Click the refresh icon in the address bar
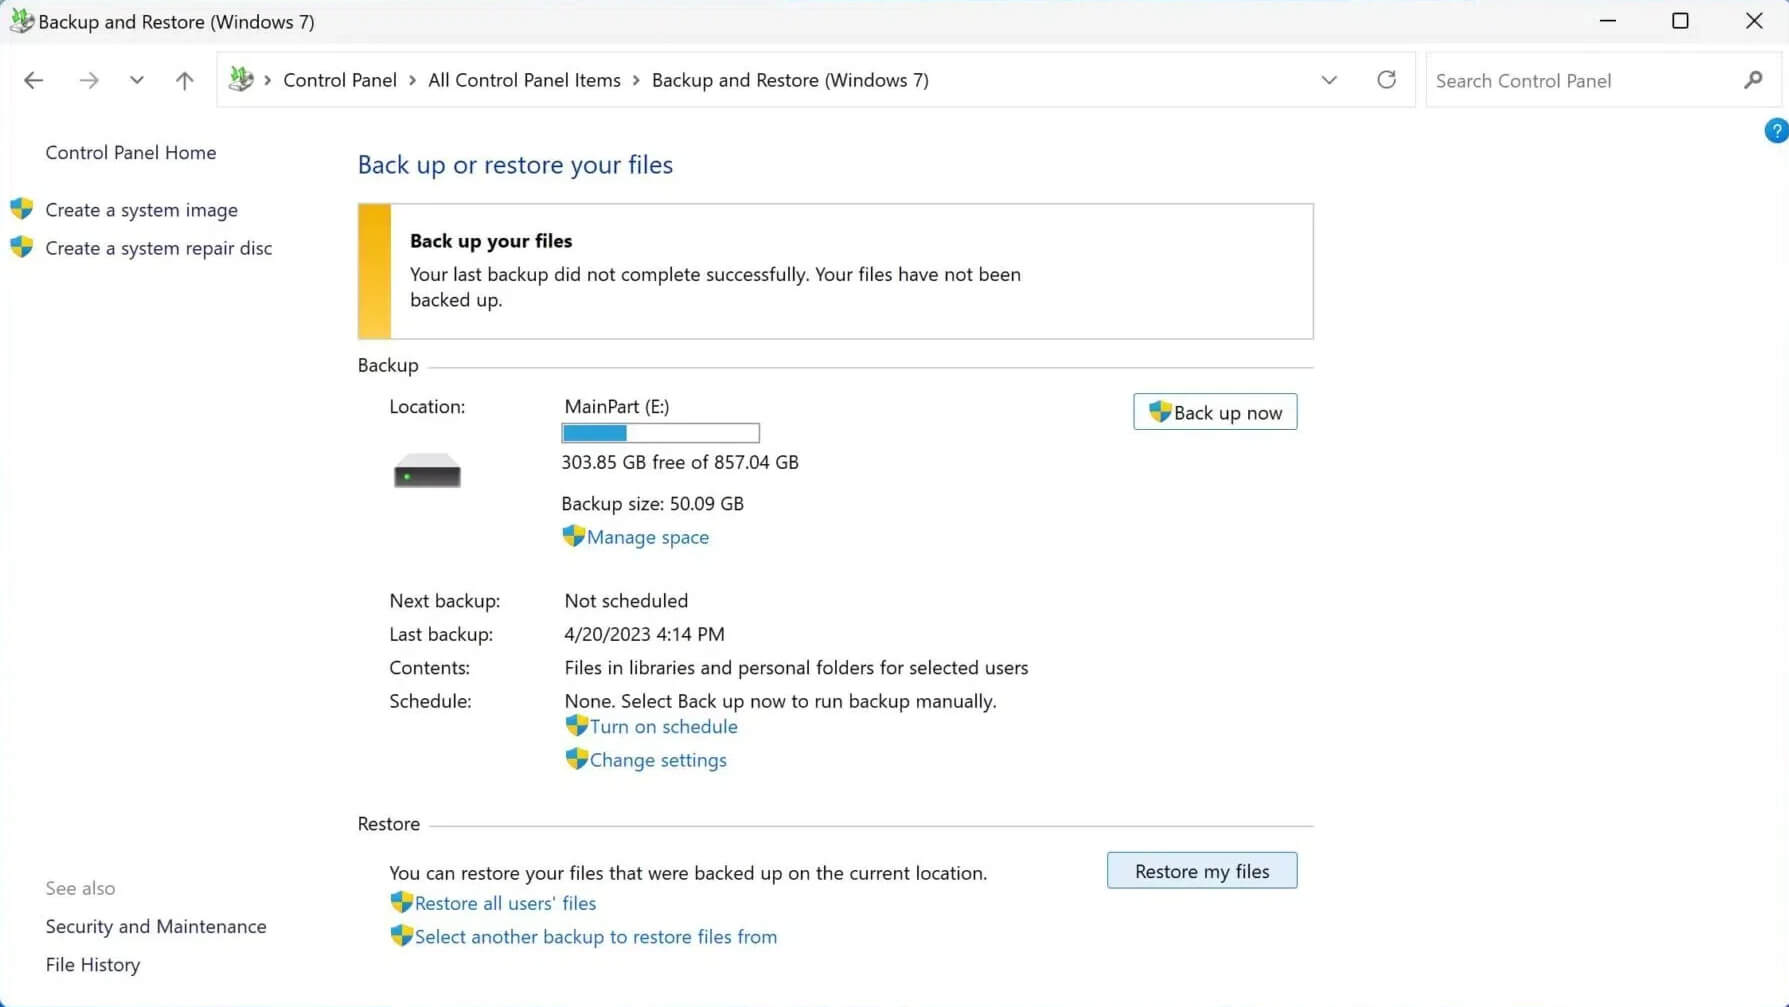The width and height of the screenshot is (1789, 1007). point(1386,80)
